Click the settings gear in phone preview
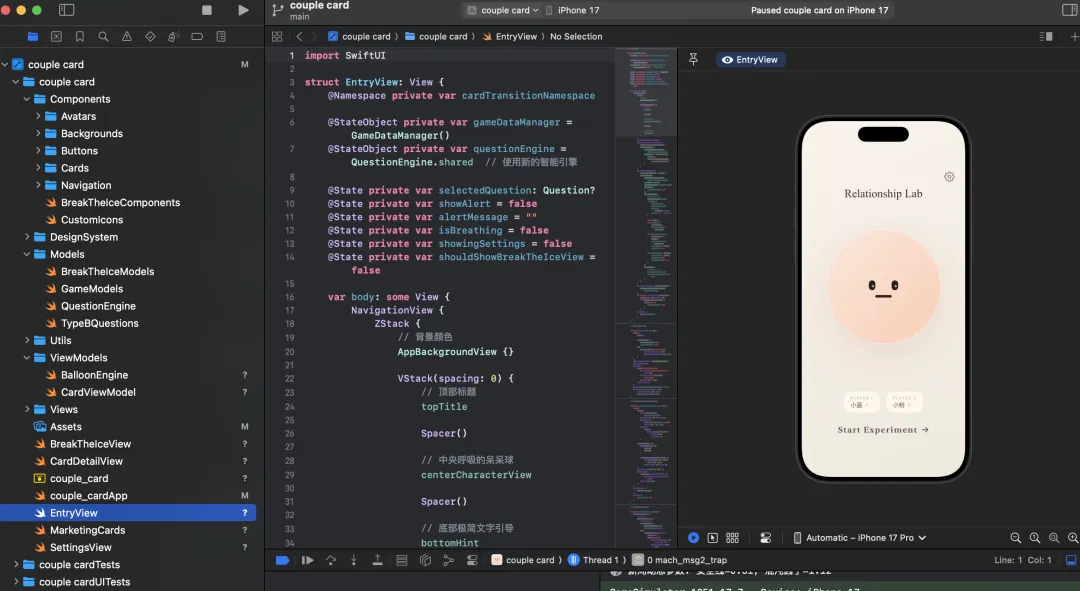 pyautogui.click(x=949, y=177)
